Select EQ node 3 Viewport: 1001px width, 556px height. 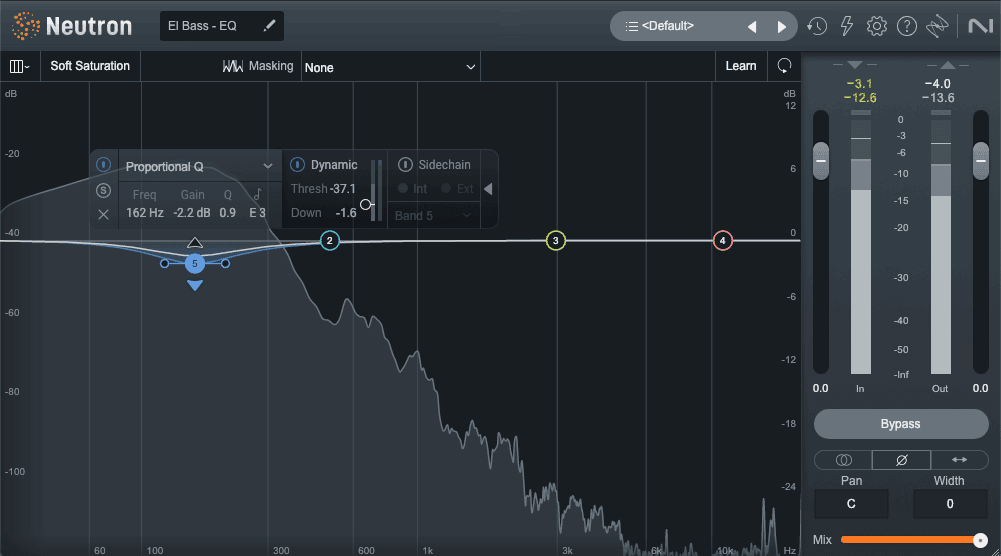tap(555, 241)
